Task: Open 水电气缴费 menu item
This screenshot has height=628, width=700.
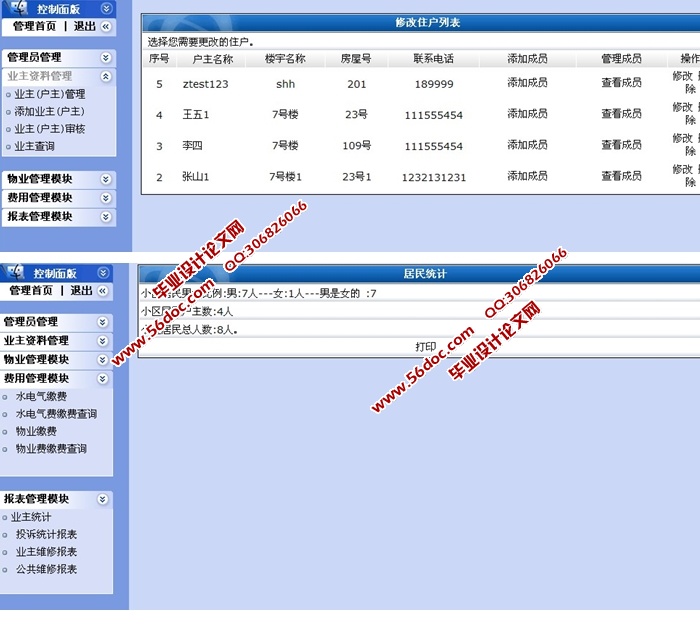Action: click(41, 396)
